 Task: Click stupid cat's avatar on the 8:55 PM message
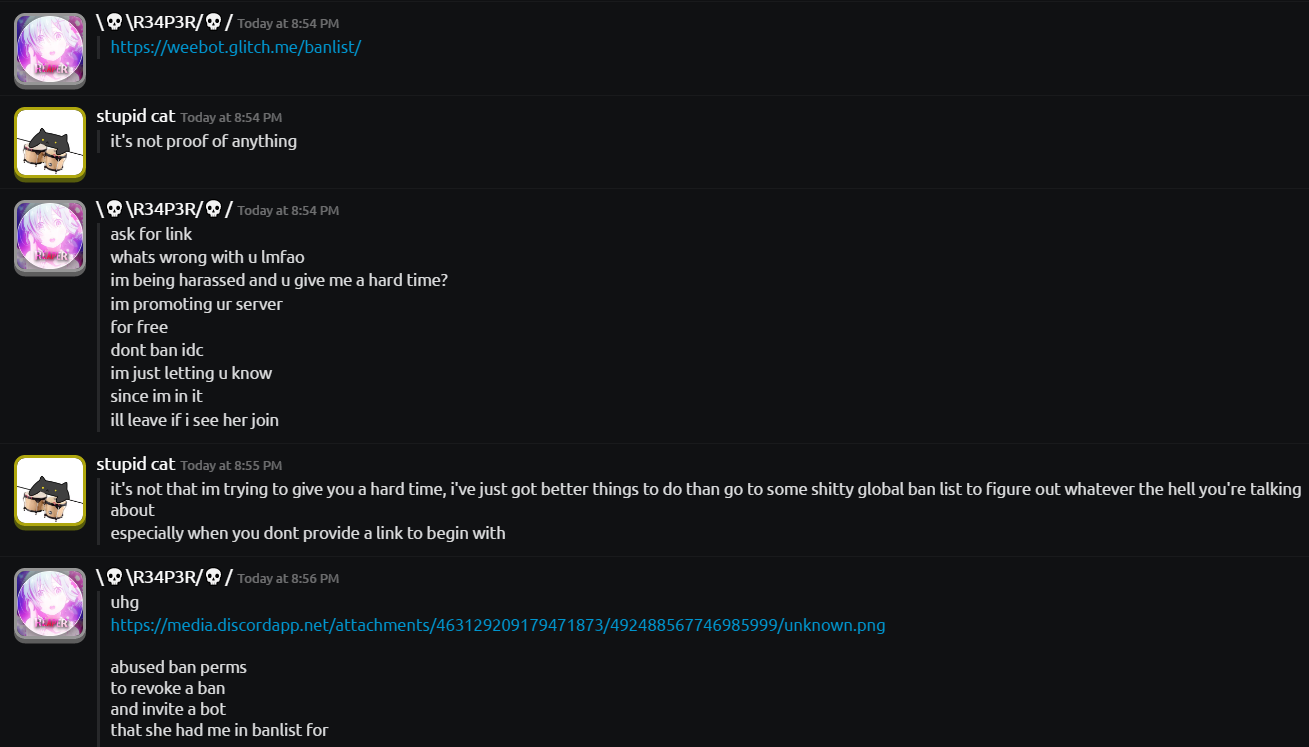tap(50, 491)
